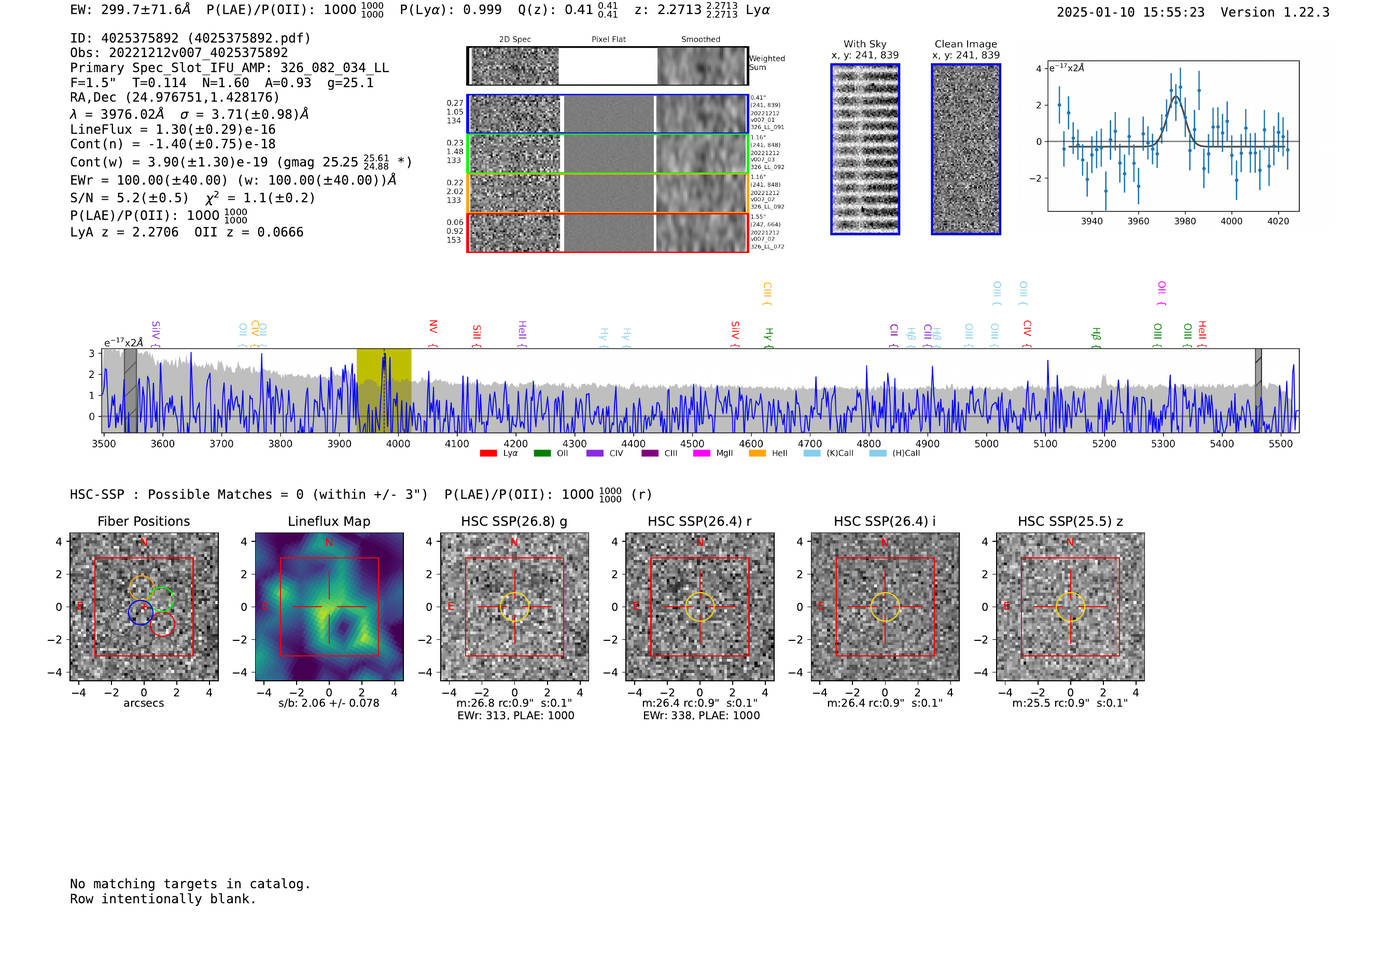
Task: Click the green-framed row 2D Spec cutout
Action: click(x=515, y=154)
